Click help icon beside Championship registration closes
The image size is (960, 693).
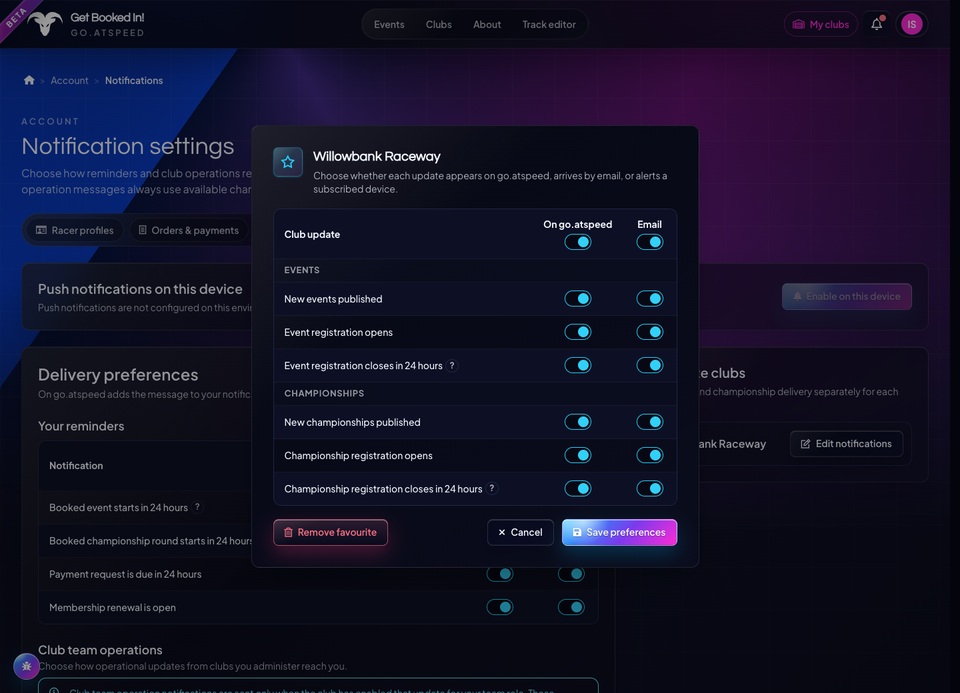(x=492, y=489)
